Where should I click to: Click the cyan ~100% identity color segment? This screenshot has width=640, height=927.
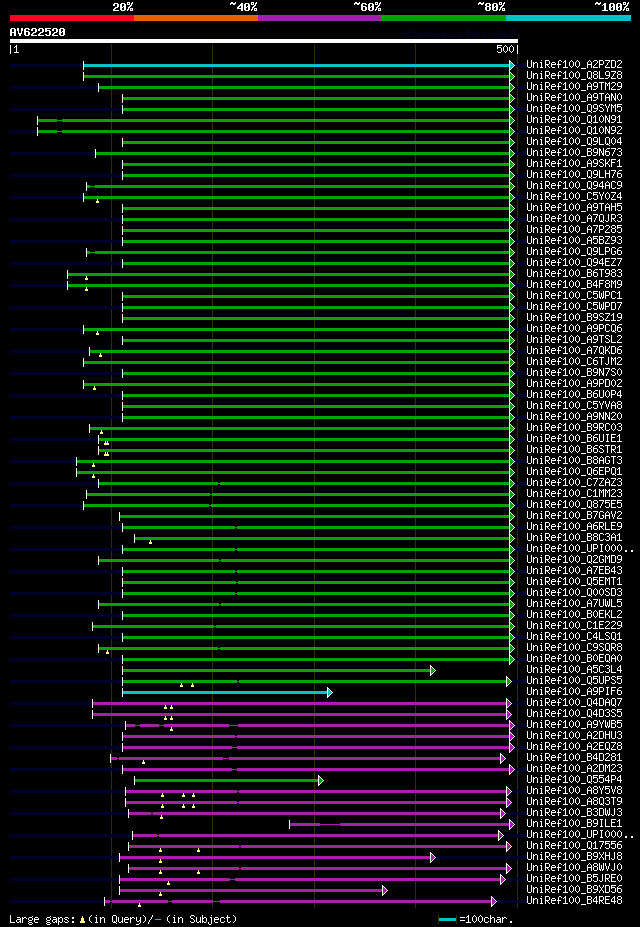pos(568,18)
